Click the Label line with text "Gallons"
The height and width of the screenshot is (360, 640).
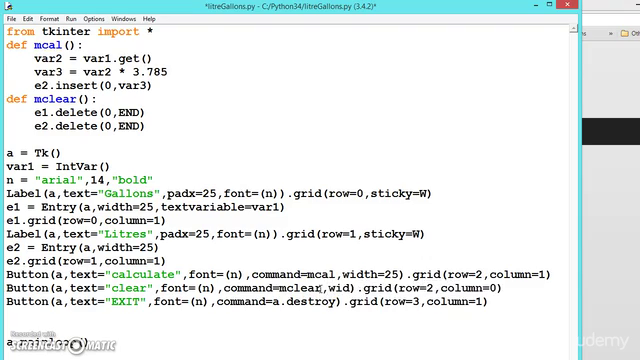click(x=219, y=193)
